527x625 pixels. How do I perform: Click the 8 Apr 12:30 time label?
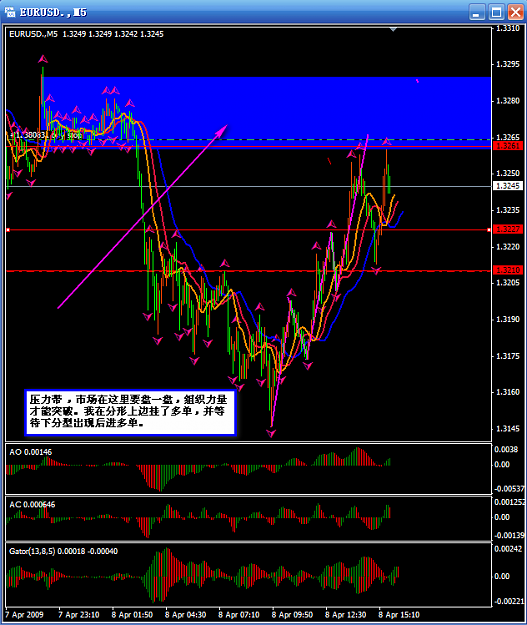(x=346, y=615)
